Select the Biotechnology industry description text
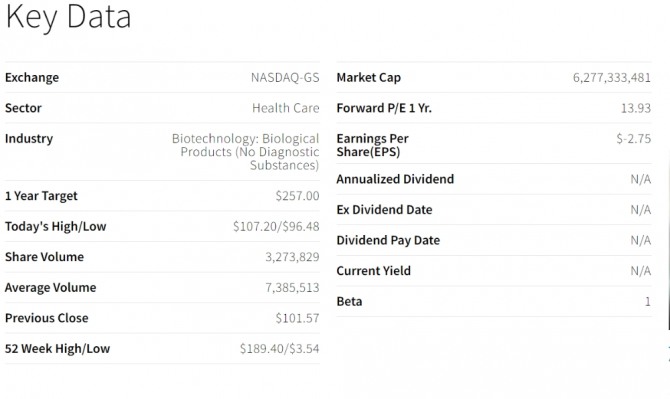Viewport: 670px width, 399px height. pyautogui.click(x=246, y=152)
